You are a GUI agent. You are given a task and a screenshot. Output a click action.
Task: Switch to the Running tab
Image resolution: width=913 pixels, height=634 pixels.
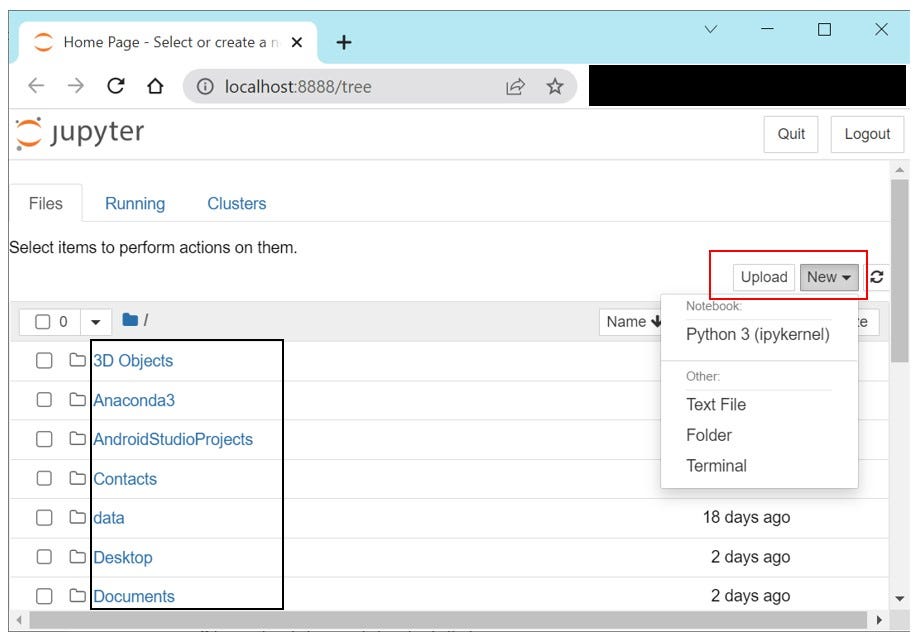pos(135,203)
